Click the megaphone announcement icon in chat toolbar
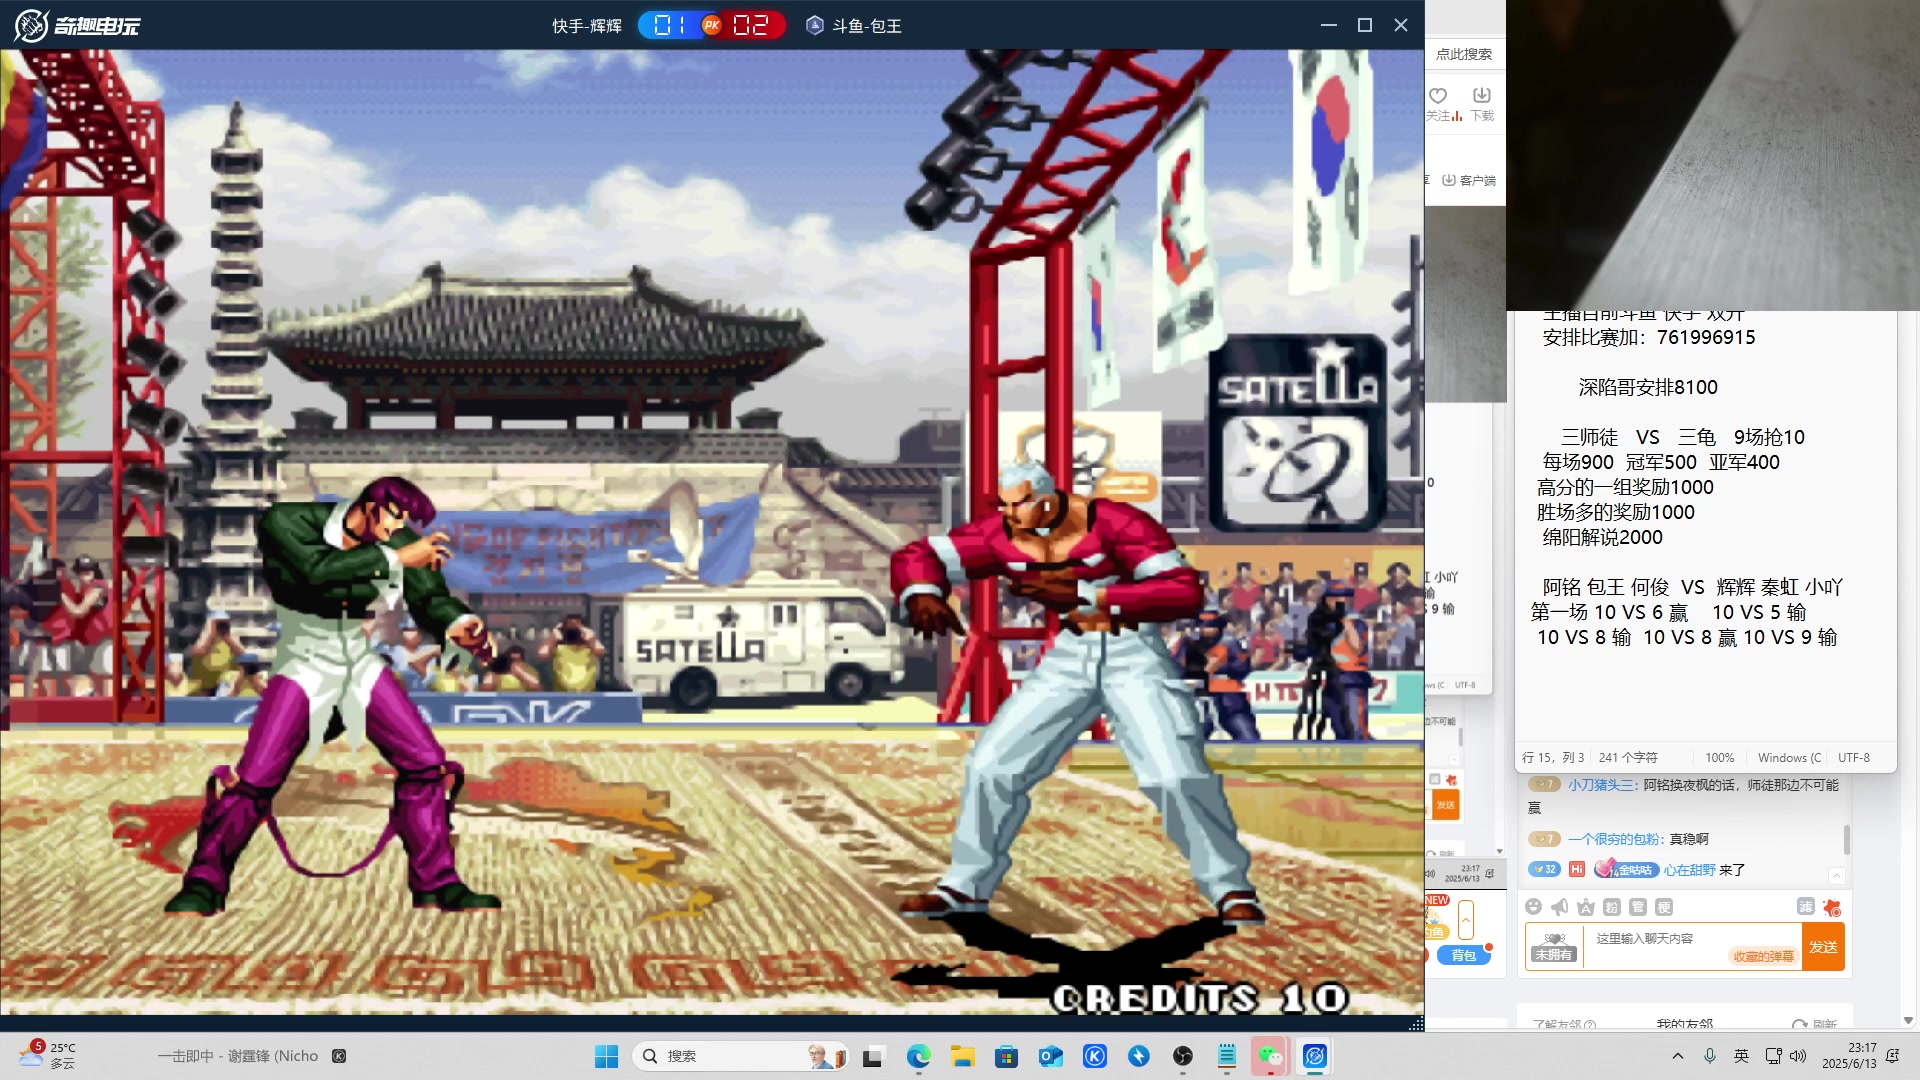Viewport: 1920px width, 1080px height. tap(1559, 907)
